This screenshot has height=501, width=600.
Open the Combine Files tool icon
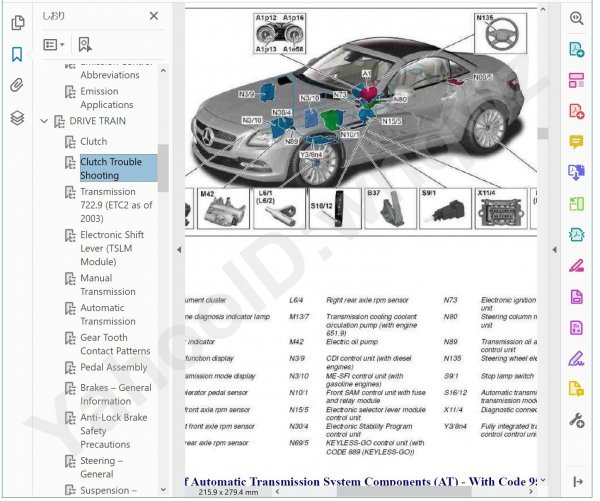576,173
